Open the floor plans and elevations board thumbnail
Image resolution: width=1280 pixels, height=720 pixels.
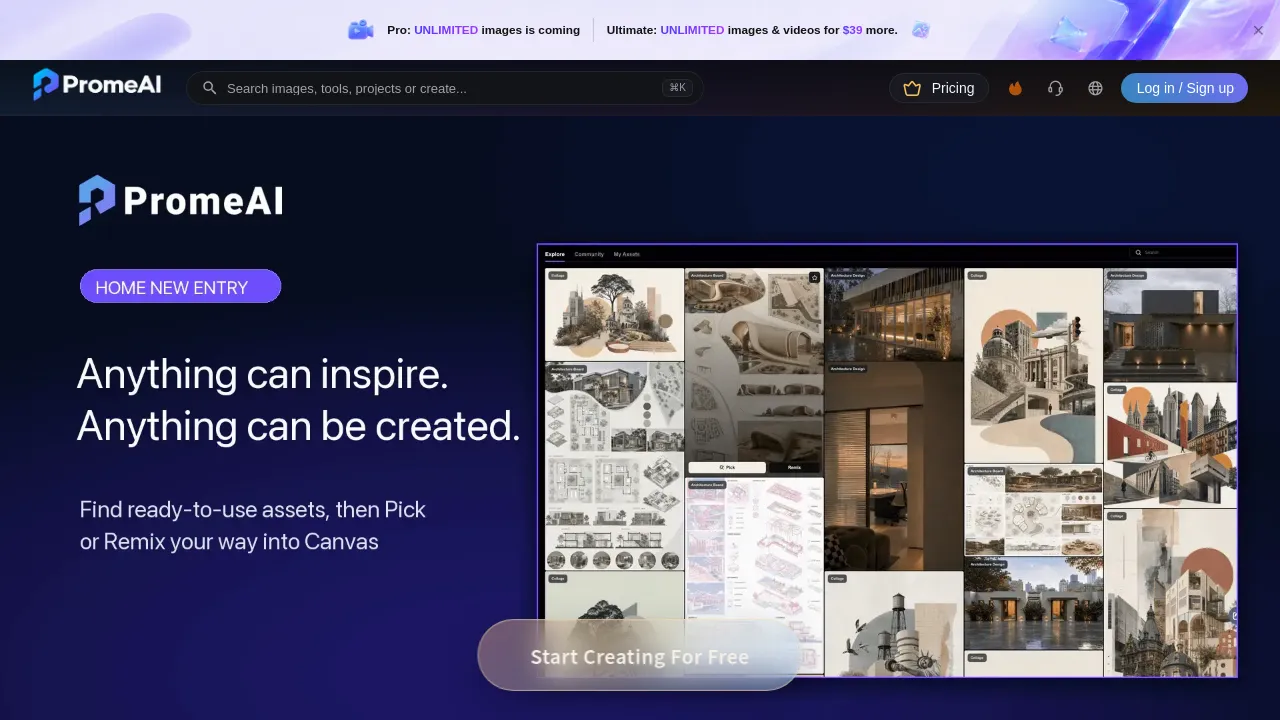(614, 466)
